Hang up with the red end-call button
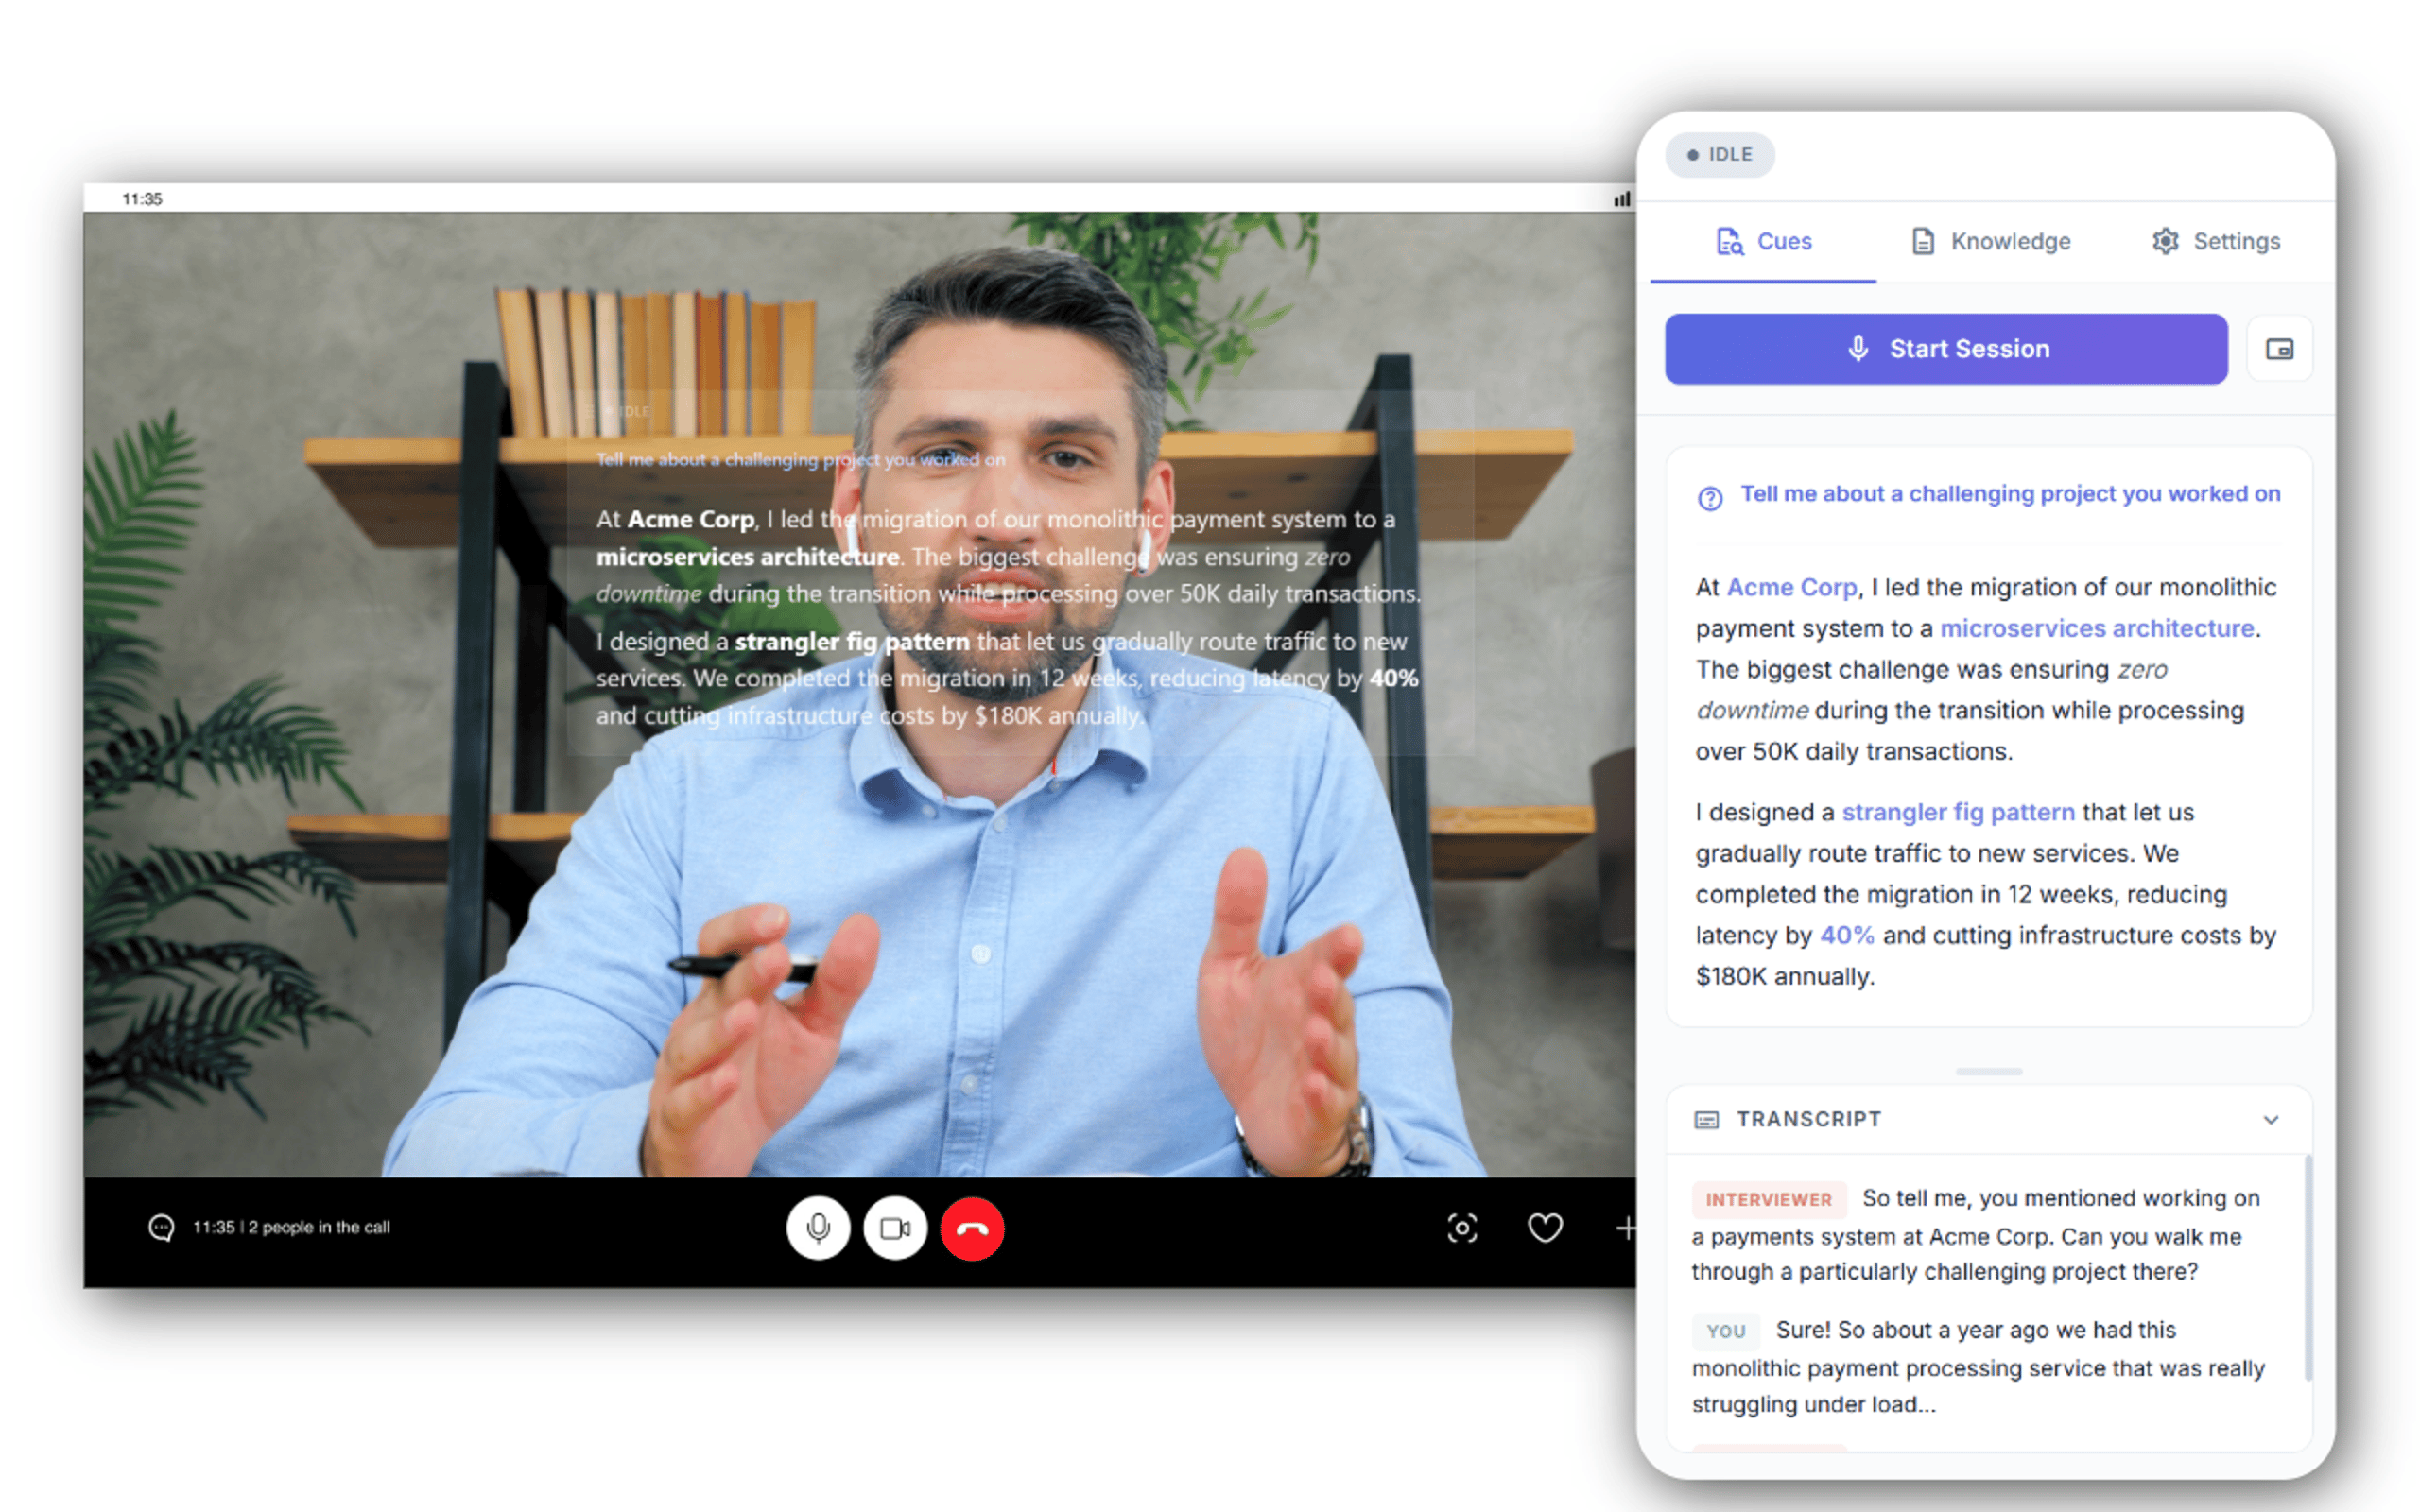2420x1512 pixels. (x=971, y=1228)
